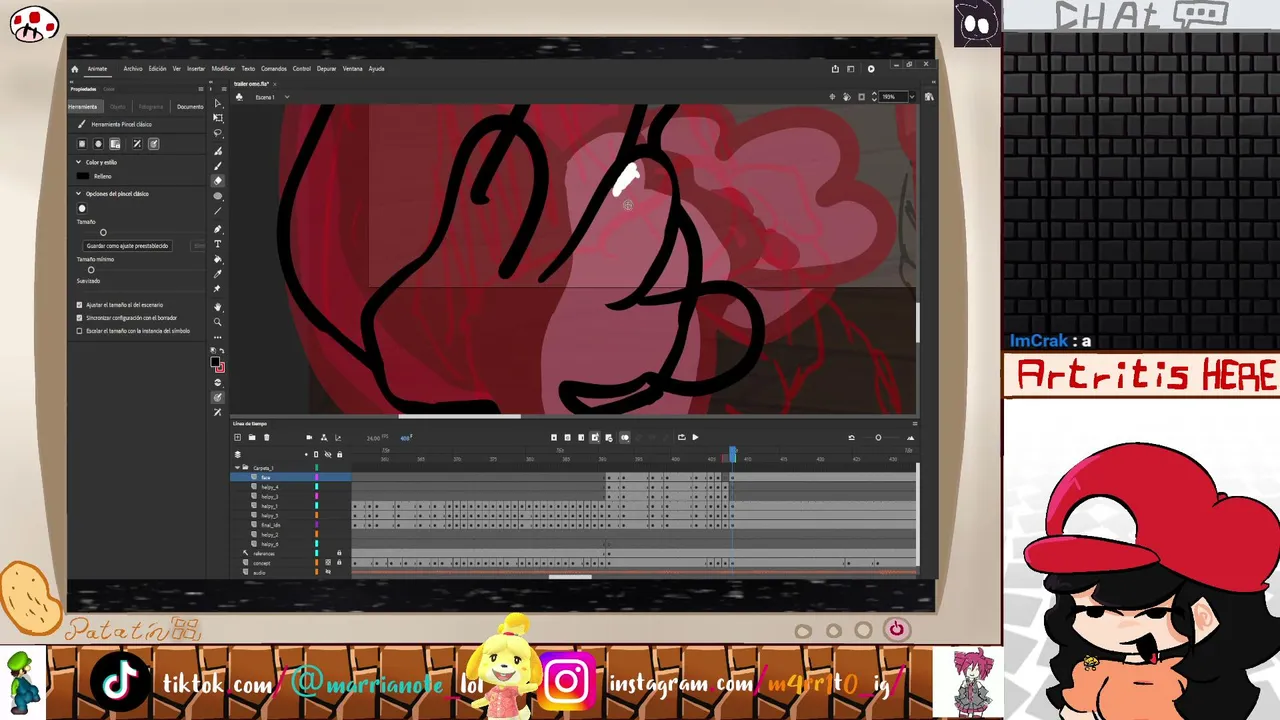The image size is (1280, 720).
Task: Collapse Carpeta_1 folder in timeline
Action: (238, 468)
